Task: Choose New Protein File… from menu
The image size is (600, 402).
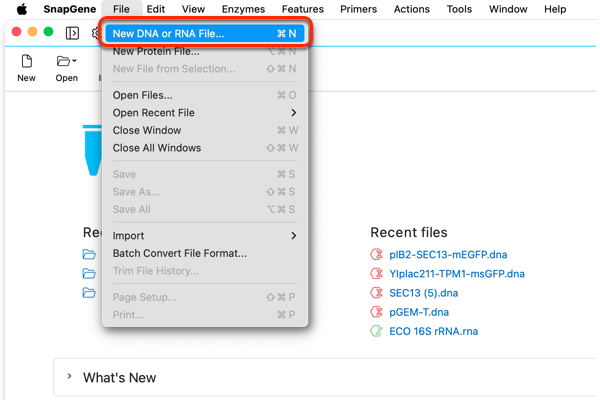Action: (205, 51)
